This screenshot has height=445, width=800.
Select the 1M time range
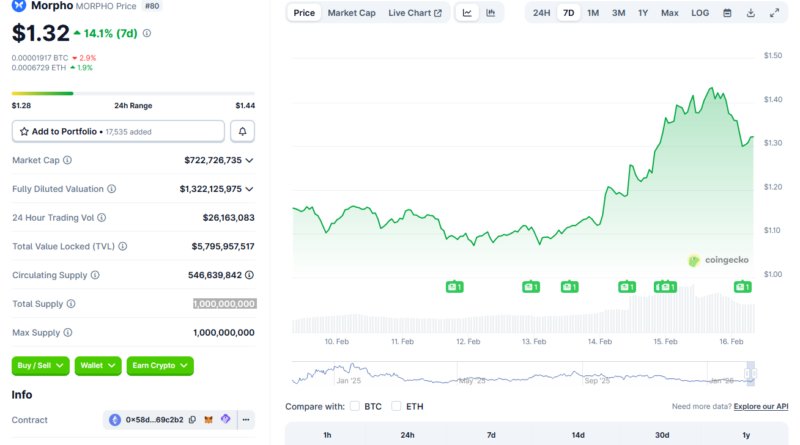[x=593, y=13]
